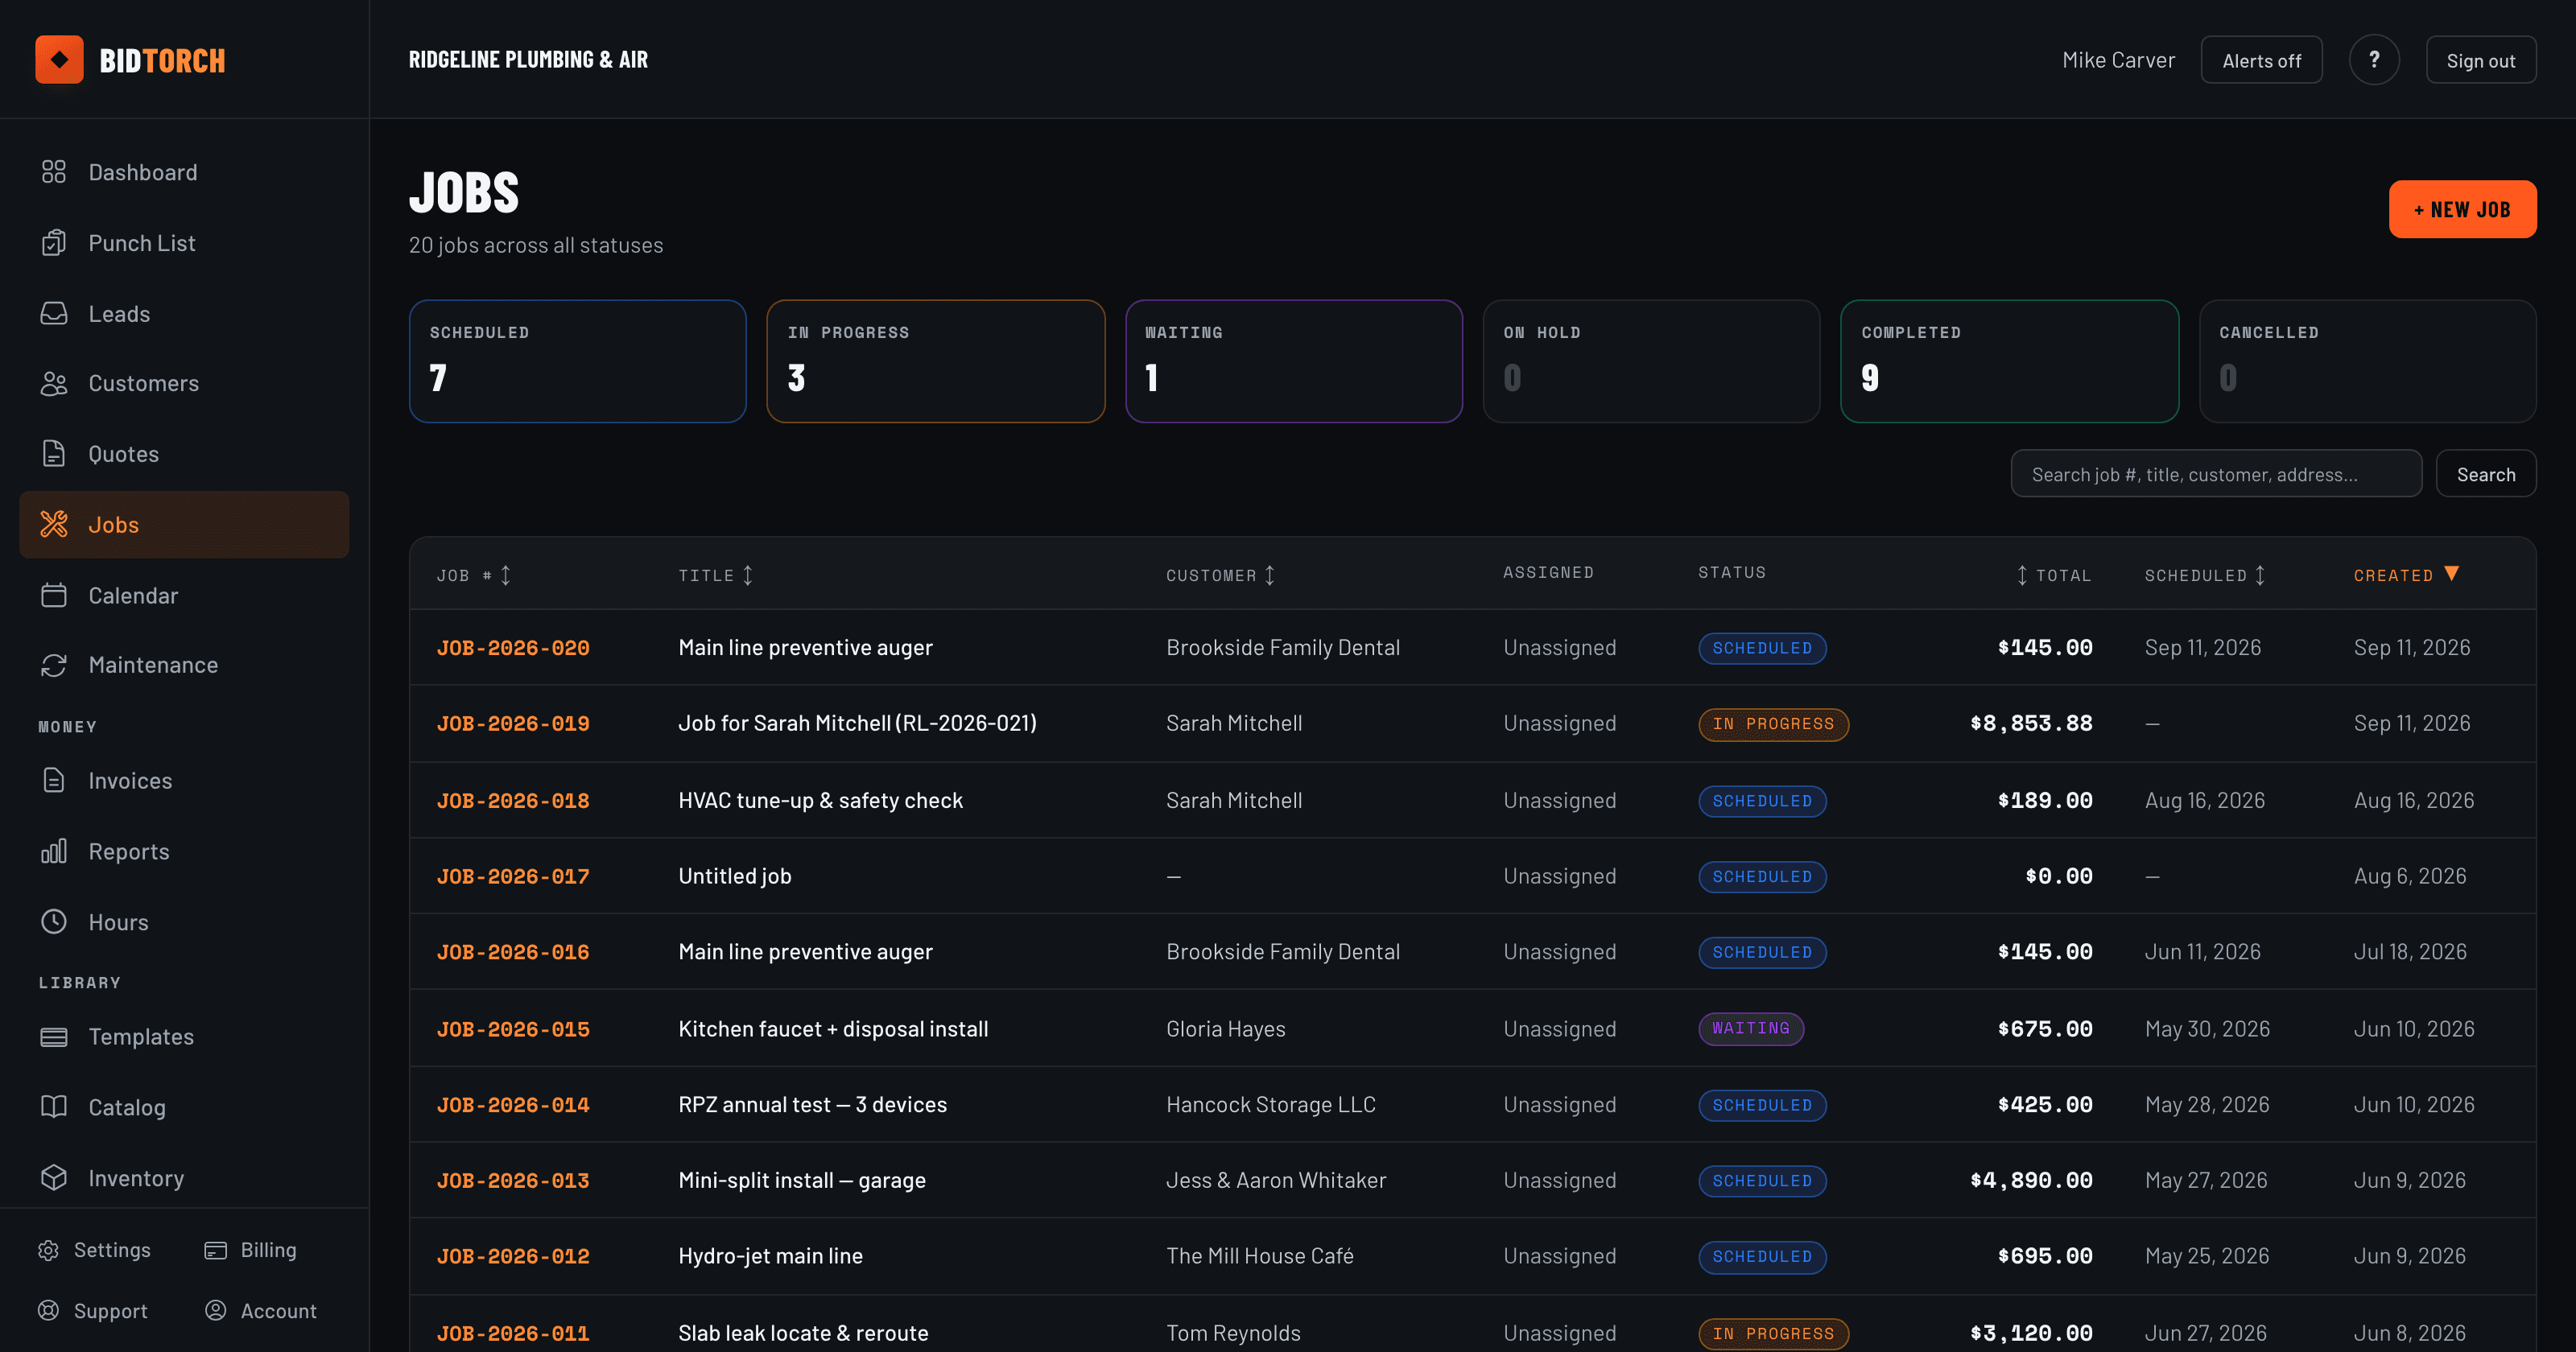Filter jobs by the Completed card

pos(2010,361)
